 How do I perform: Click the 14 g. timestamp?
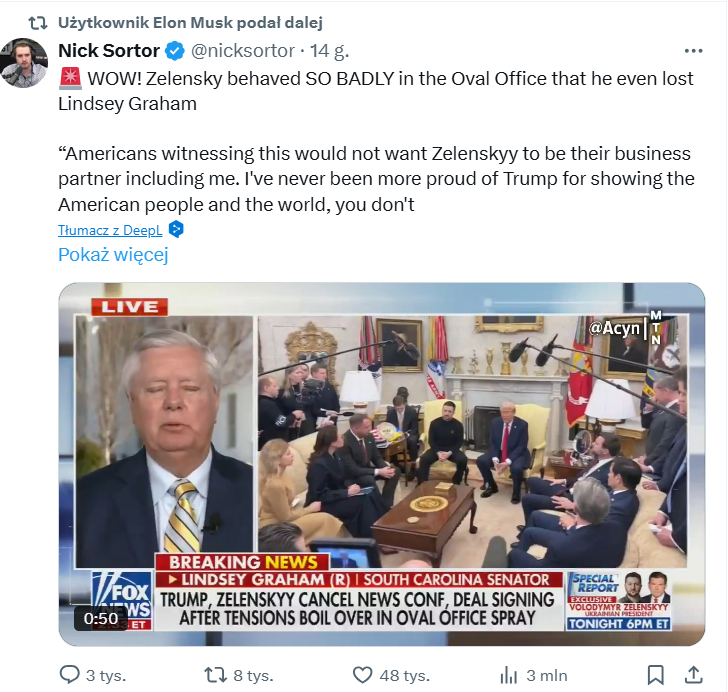[329, 51]
